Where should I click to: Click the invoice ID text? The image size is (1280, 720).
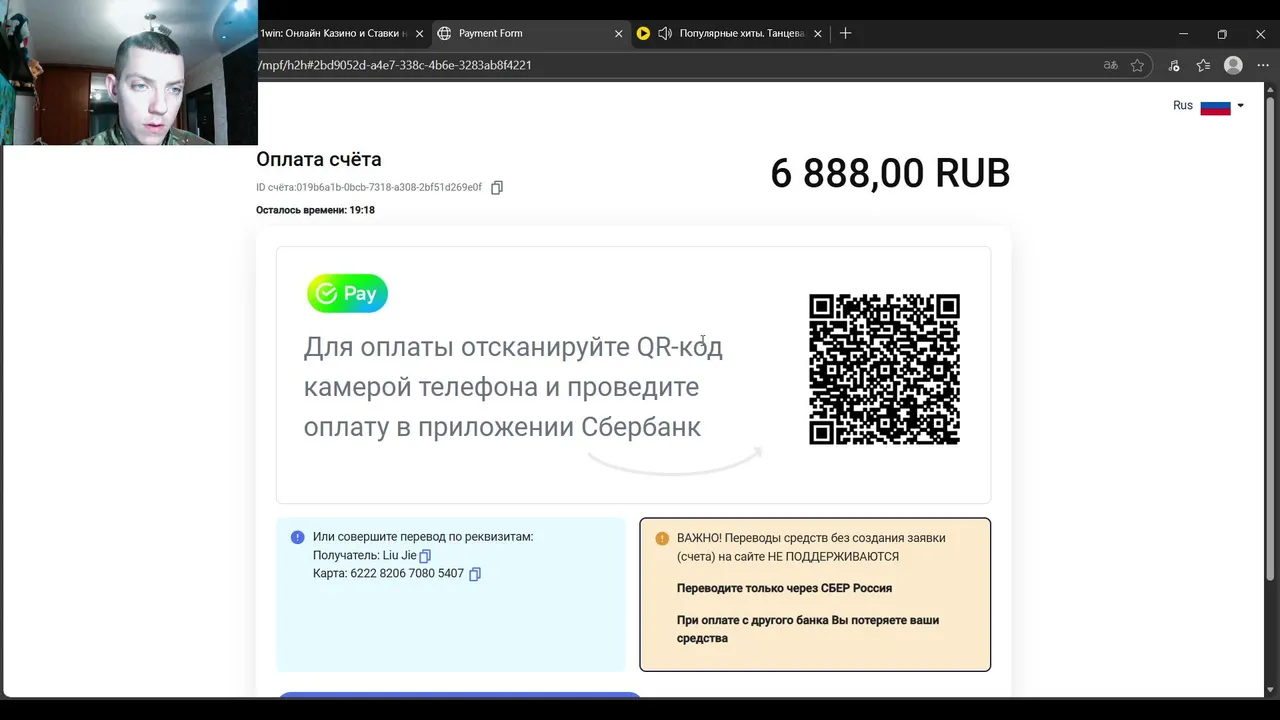[369, 187]
